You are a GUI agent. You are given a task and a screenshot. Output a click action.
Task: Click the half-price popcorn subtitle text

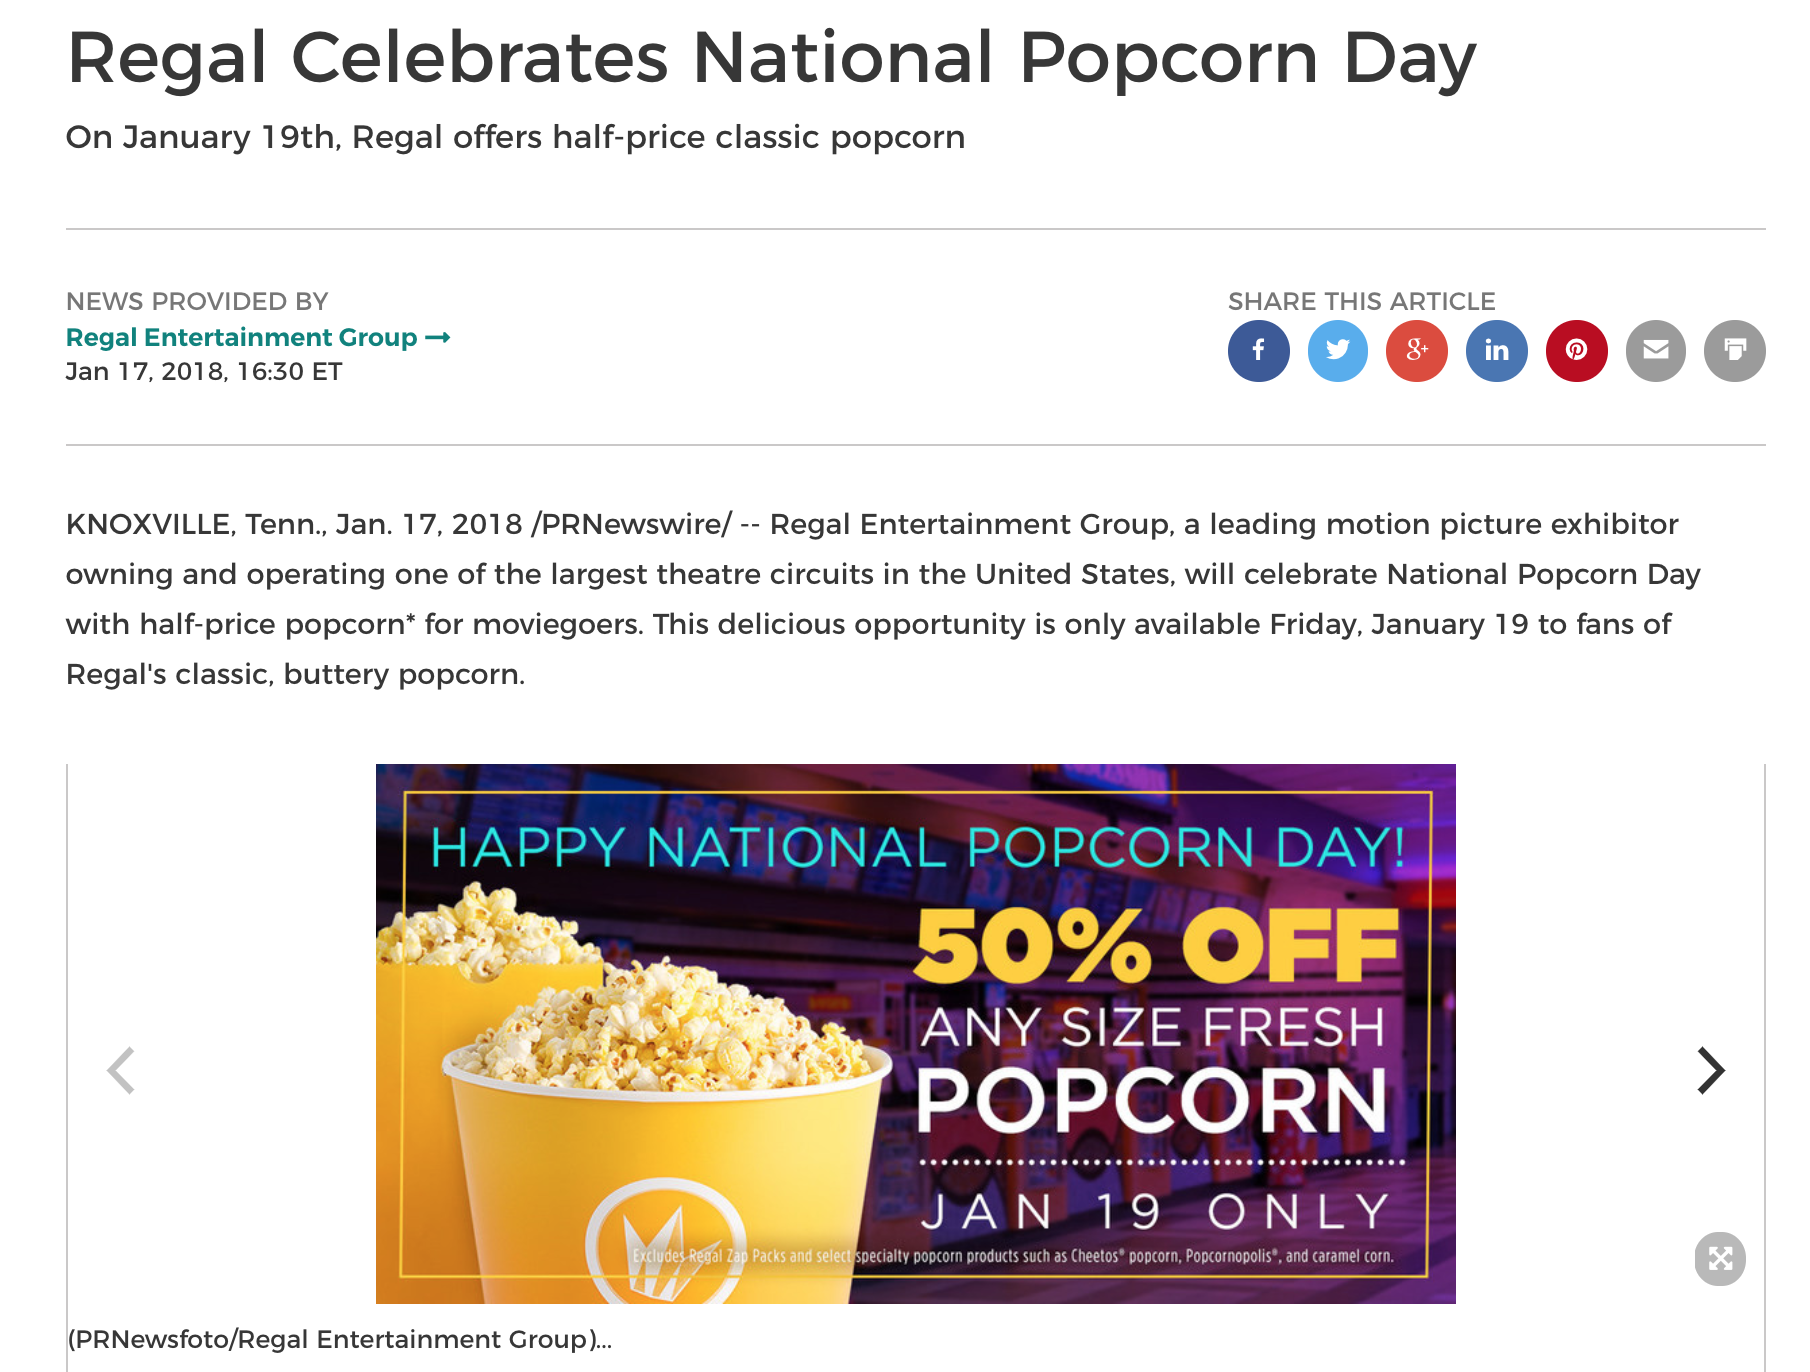(x=515, y=137)
